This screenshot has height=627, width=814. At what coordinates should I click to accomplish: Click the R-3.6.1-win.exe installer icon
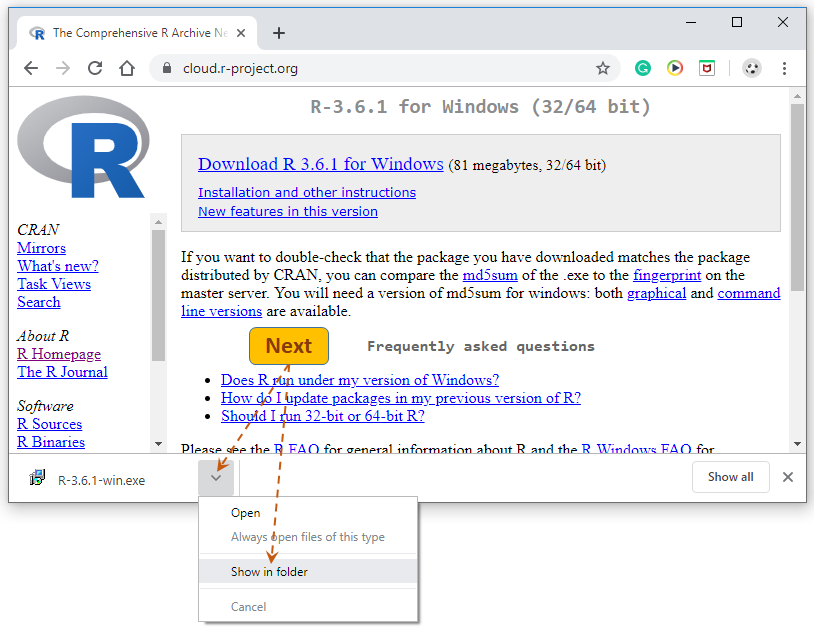tap(37, 477)
